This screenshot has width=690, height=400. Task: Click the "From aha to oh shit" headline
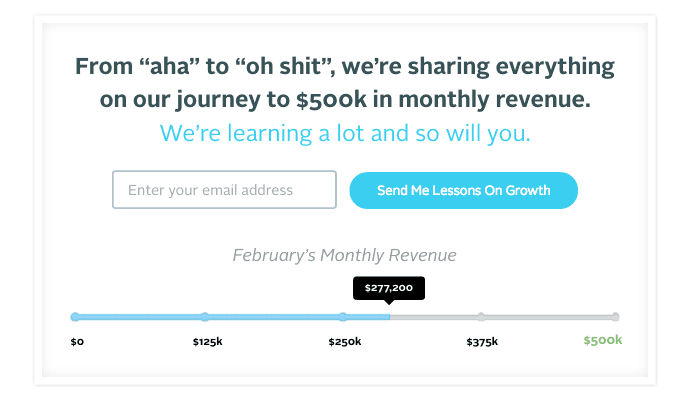pos(344,68)
